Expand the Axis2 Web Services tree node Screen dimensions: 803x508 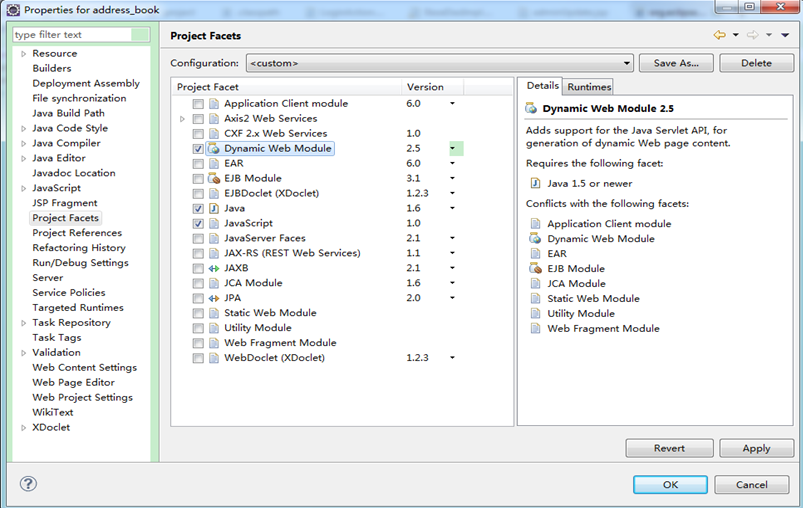(x=182, y=119)
